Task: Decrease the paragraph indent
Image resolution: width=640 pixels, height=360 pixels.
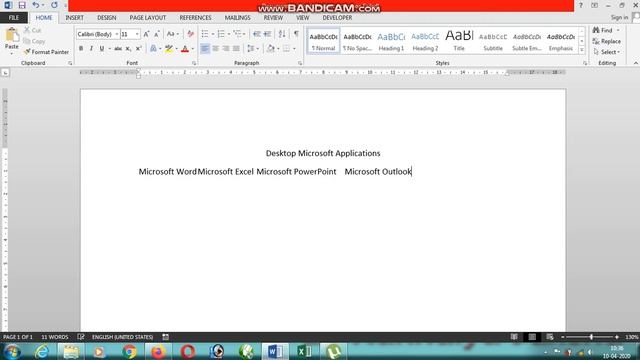Action: point(256,34)
